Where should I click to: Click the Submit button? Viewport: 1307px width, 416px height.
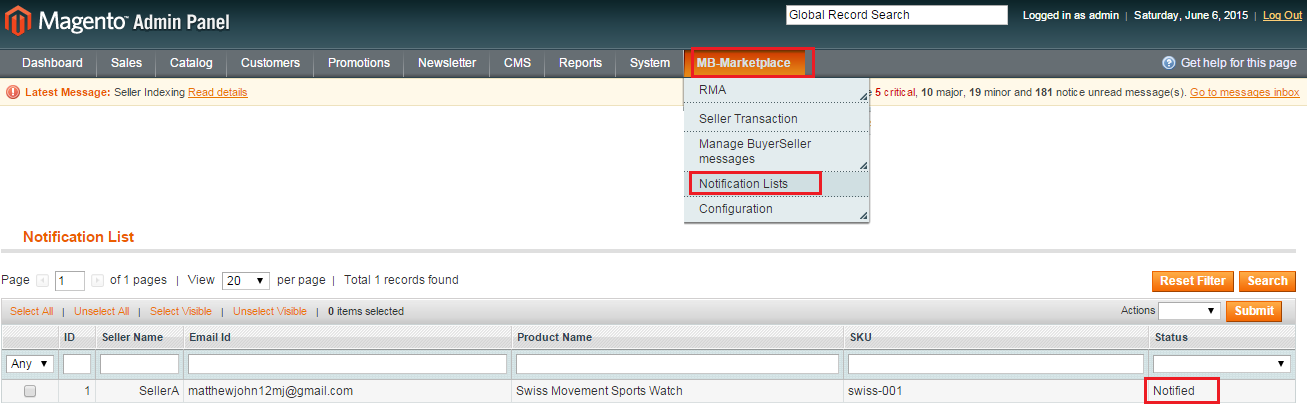[x=1254, y=311]
